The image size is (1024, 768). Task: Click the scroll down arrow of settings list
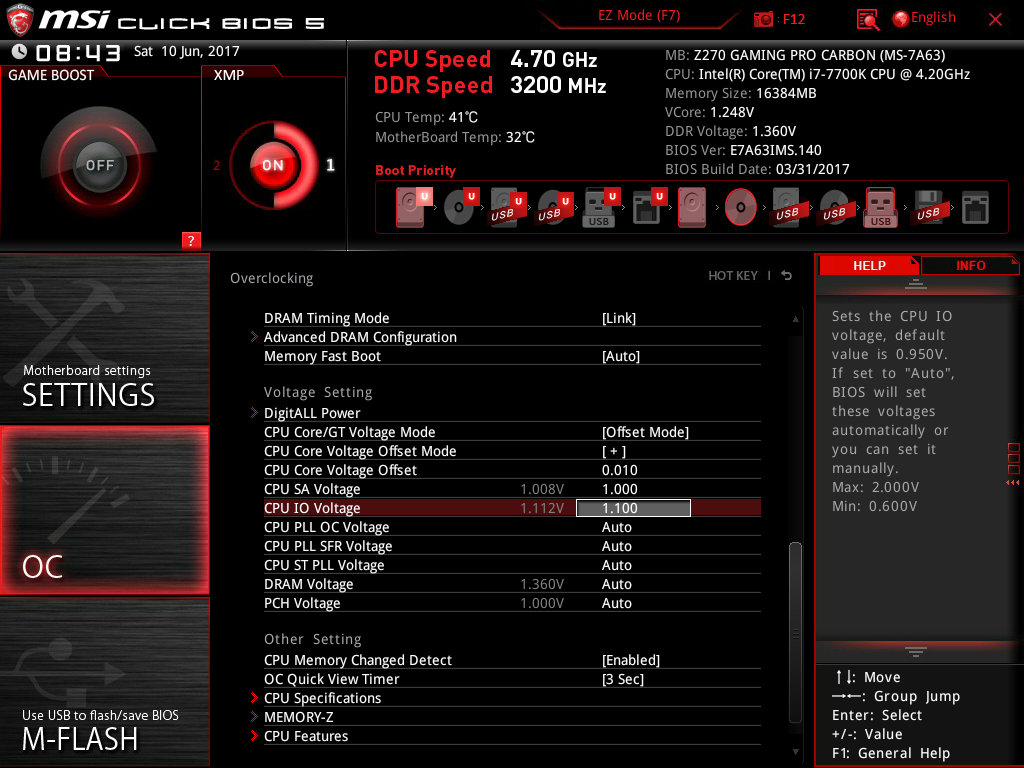[x=795, y=752]
